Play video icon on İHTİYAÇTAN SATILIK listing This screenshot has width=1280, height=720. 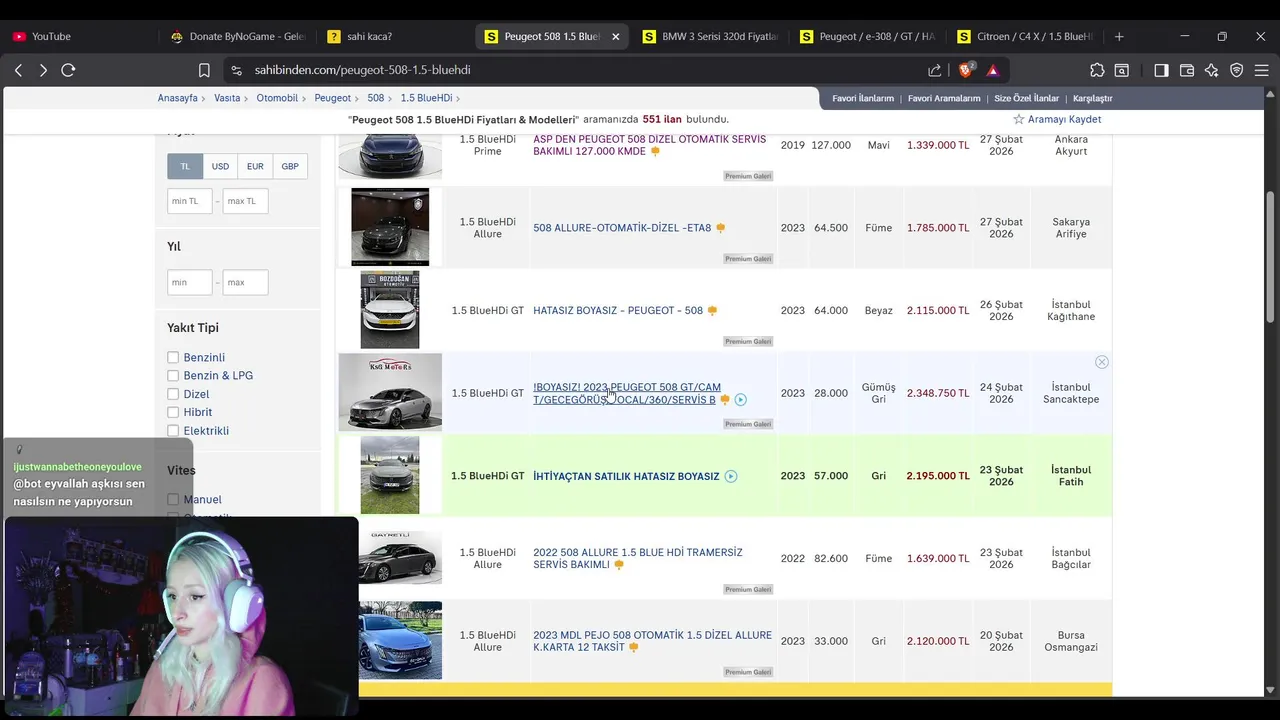point(731,476)
